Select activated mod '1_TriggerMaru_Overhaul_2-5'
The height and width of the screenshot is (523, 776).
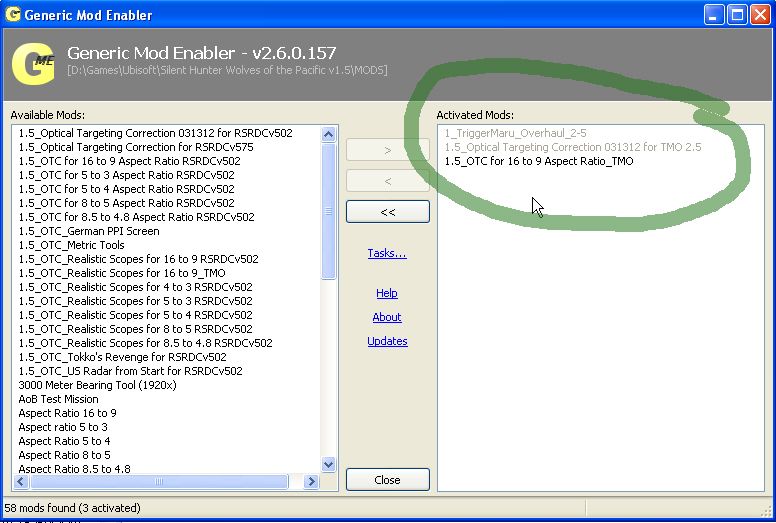click(x=515, y=133)
